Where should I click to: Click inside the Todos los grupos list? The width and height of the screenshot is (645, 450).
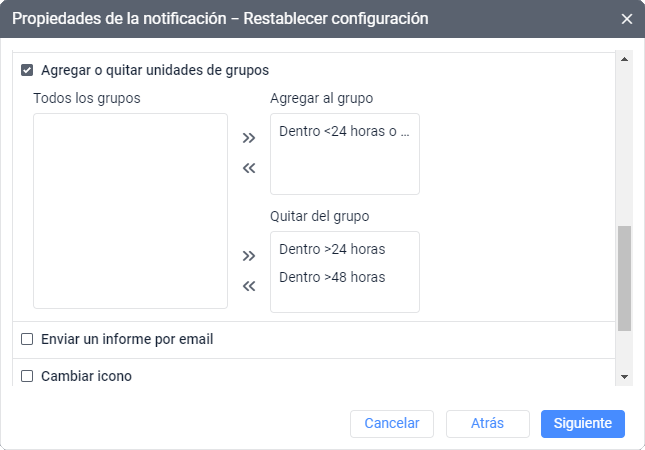130,210
